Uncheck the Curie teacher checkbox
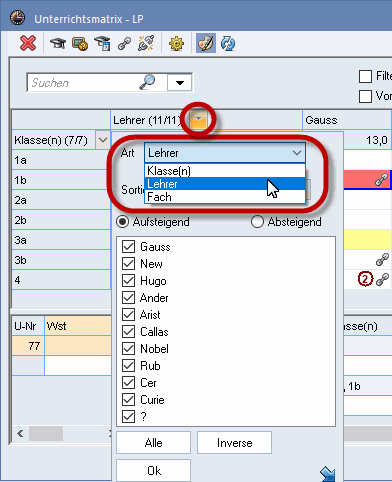This screenshot has width=392, height=482. [128, 399]
